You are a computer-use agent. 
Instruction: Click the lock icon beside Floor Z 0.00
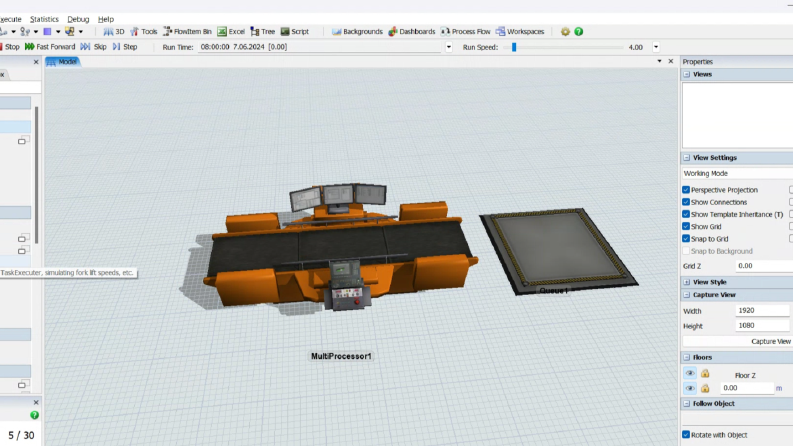[x=705, y=388]
